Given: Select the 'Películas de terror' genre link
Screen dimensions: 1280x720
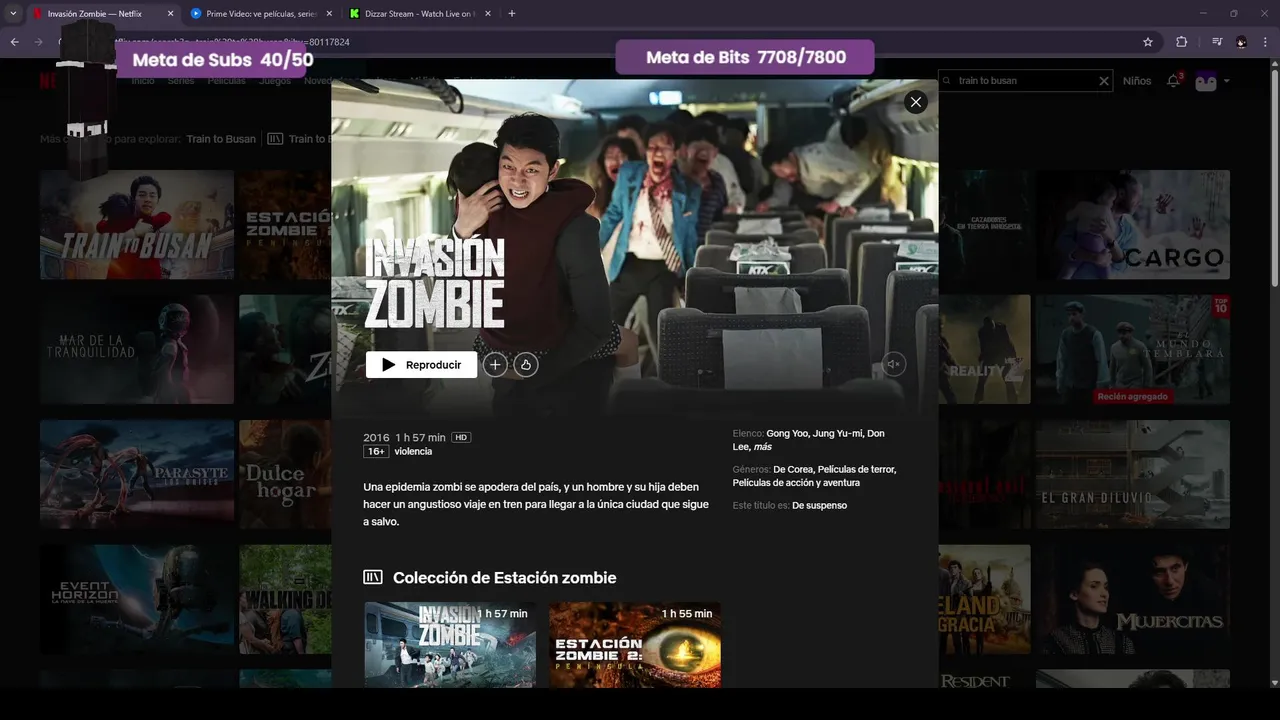Looking at the screenshot, I should pyautogui.click(x=857, y=469).
